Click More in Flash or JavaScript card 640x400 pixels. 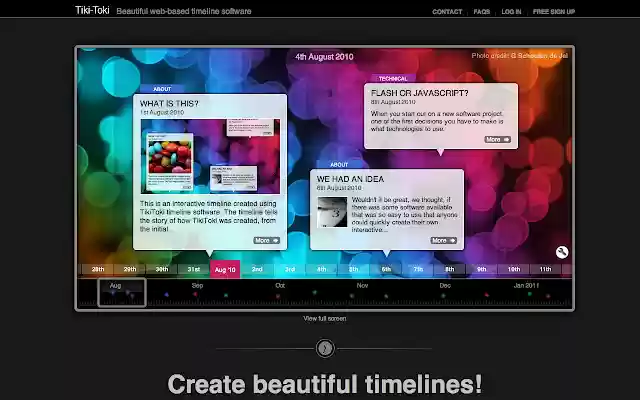[x=498, y=140]
